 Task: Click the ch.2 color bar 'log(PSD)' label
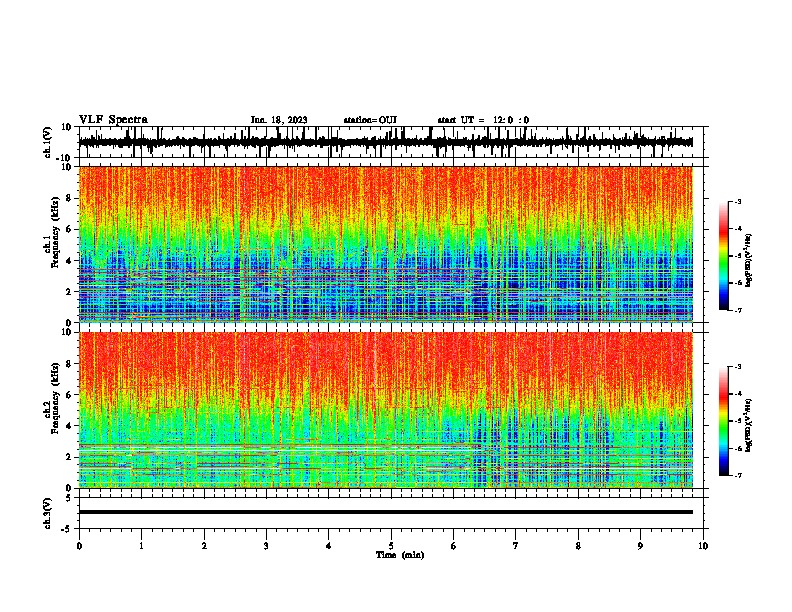(x=748, y=425)
